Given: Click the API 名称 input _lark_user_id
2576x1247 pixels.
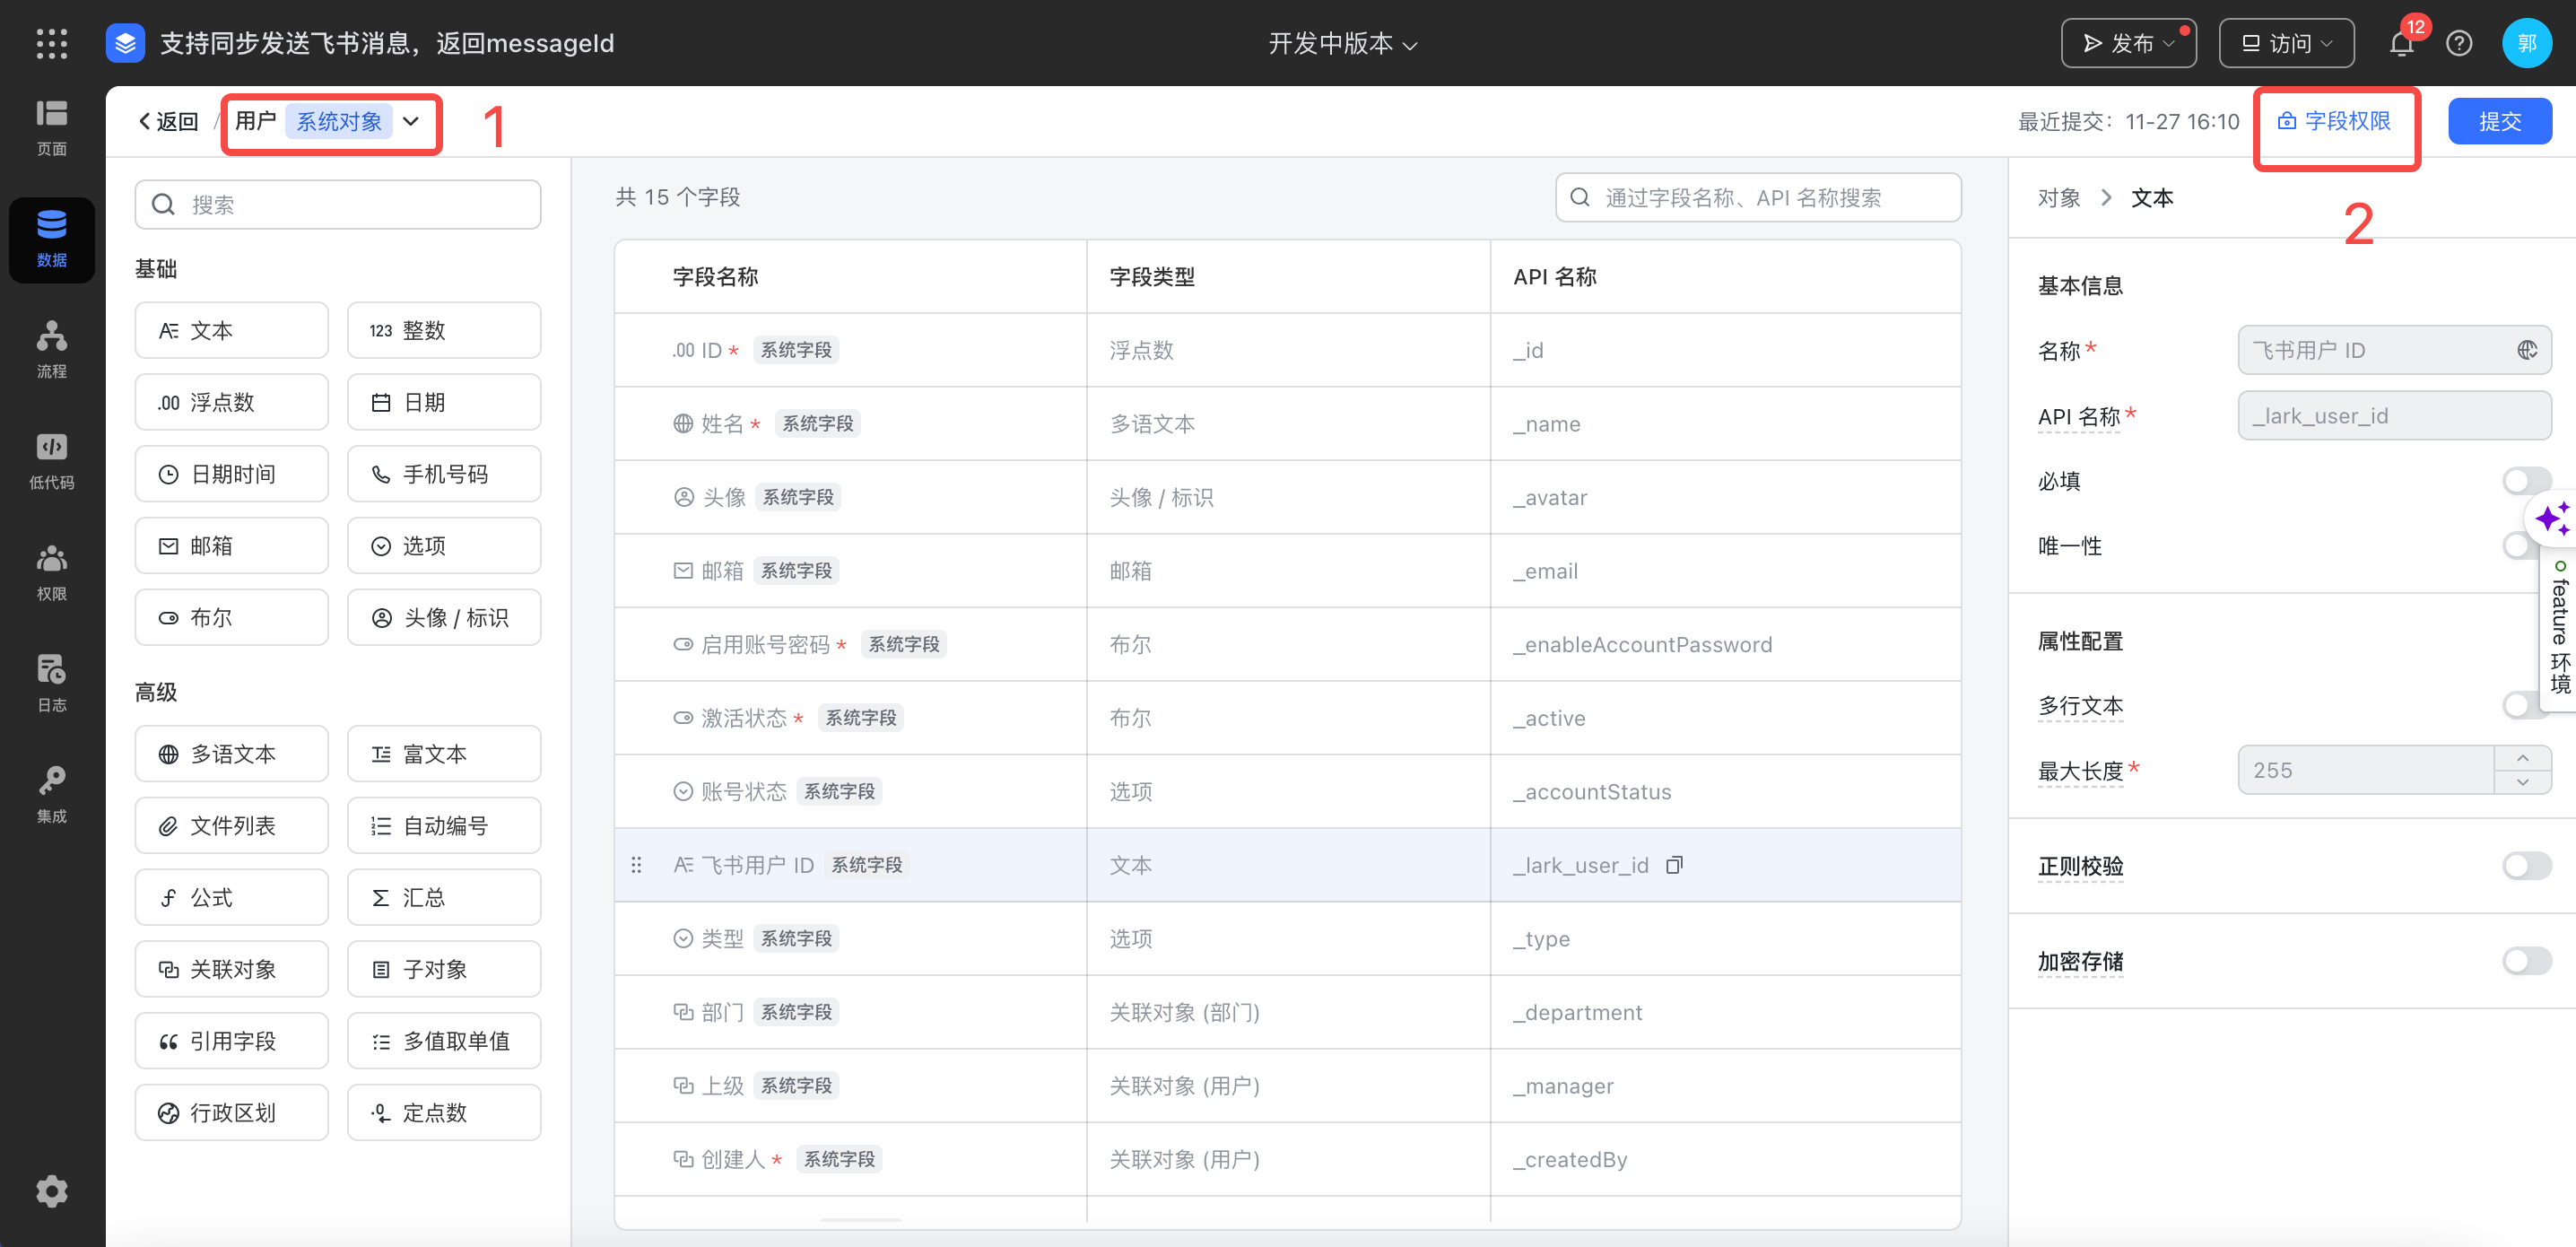Looking at the screenshot, I should tap(2393, 415).
